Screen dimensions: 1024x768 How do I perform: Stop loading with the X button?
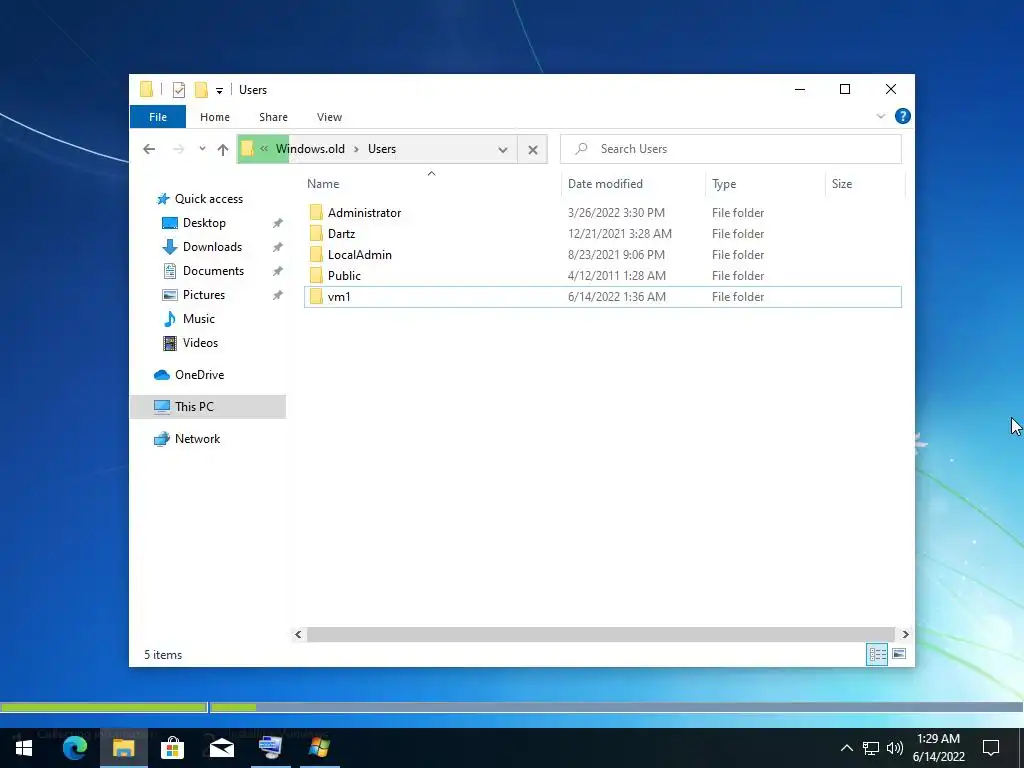pos(533,150)
